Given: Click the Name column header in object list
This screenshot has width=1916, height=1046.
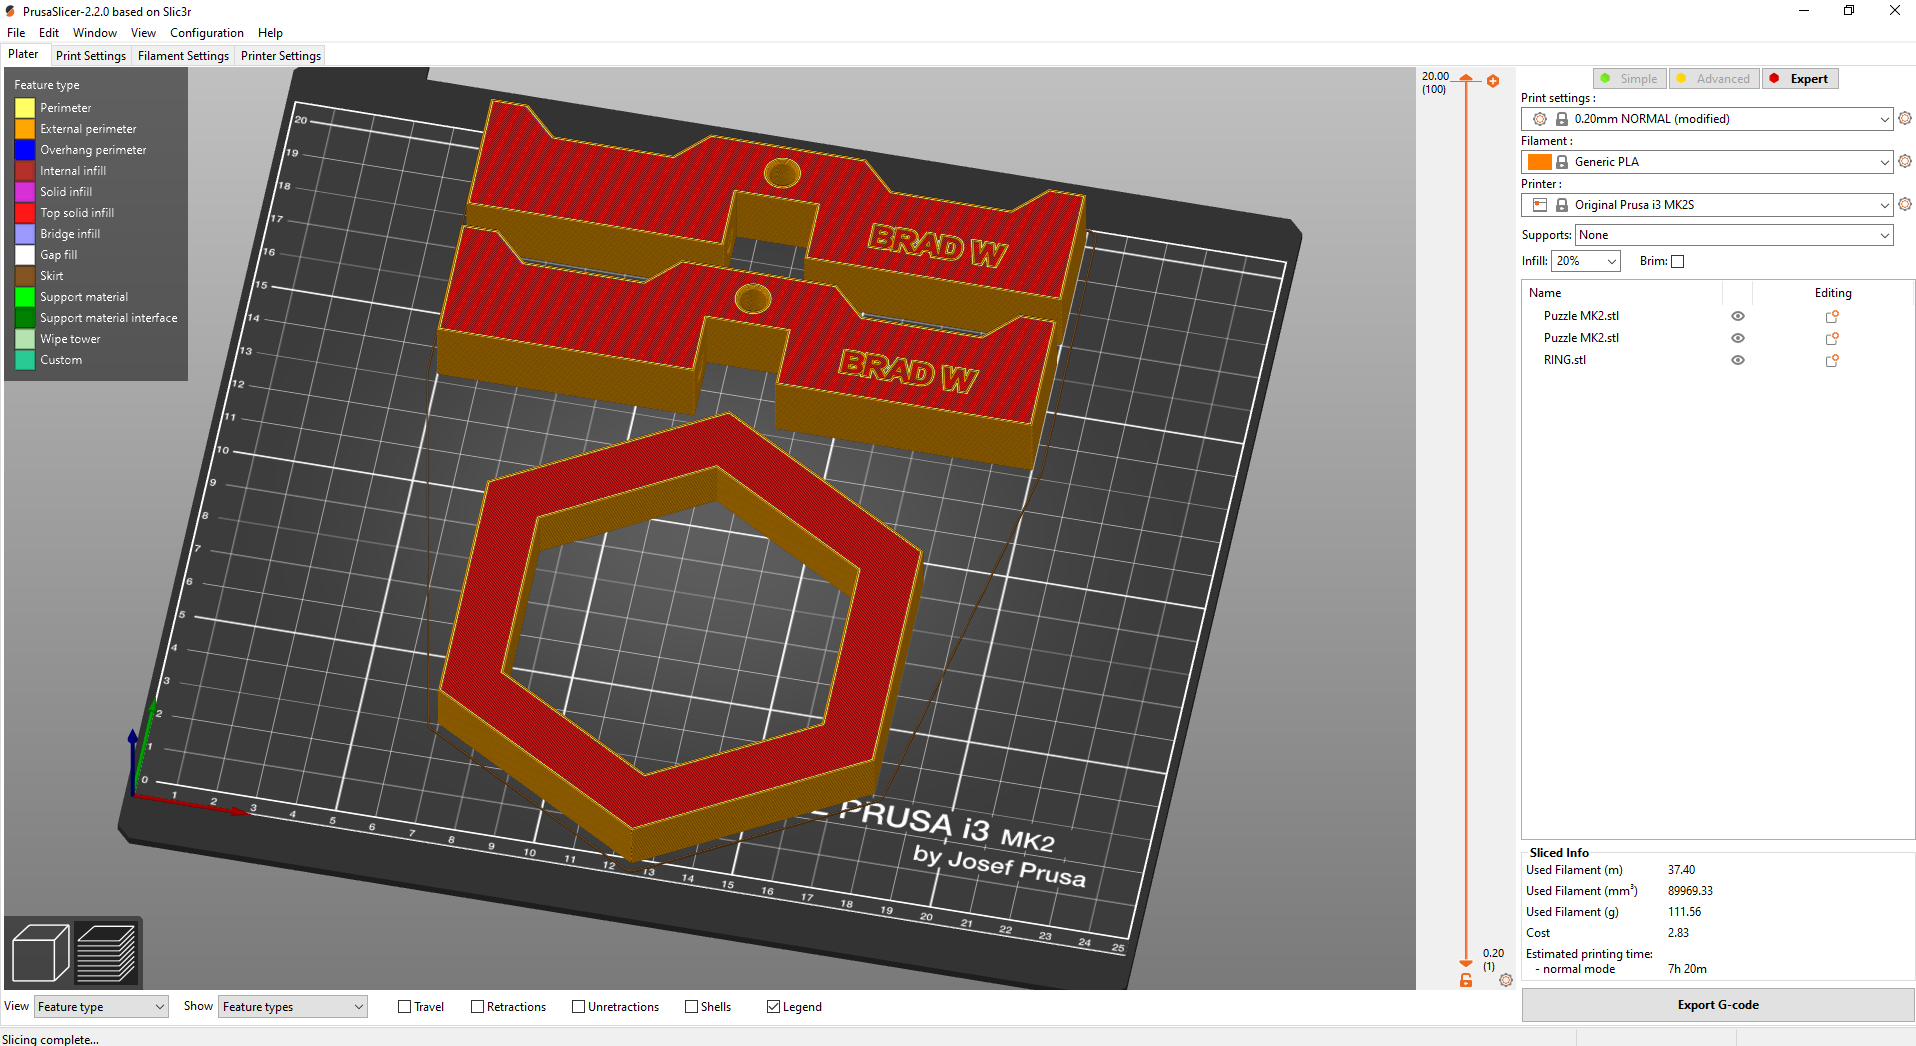Looking at the screenshot, I should click(x=1545, y=293).
